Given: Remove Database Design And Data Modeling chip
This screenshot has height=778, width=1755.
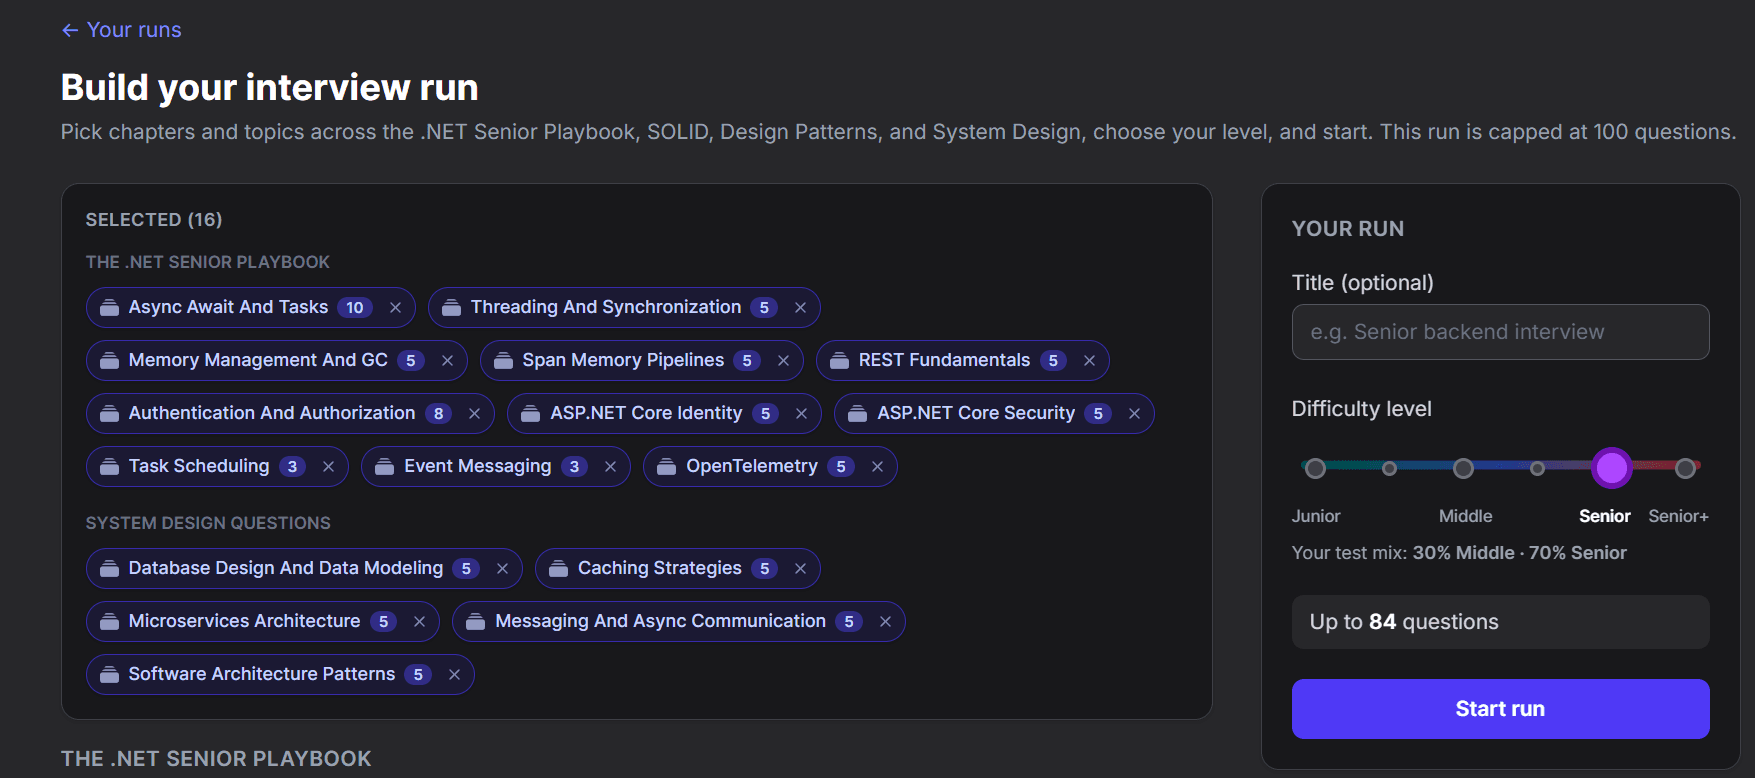Looking at the screenshot, I should click(x=503, y=569).
